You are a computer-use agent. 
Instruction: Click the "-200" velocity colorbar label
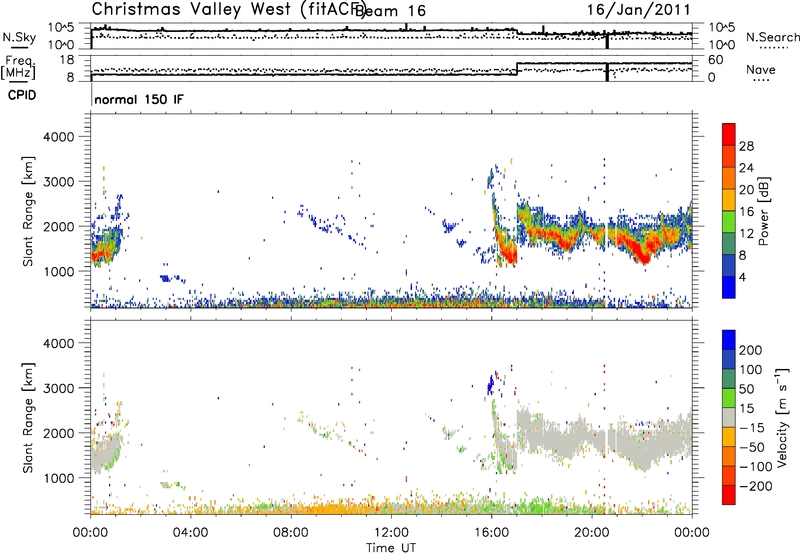755,486
